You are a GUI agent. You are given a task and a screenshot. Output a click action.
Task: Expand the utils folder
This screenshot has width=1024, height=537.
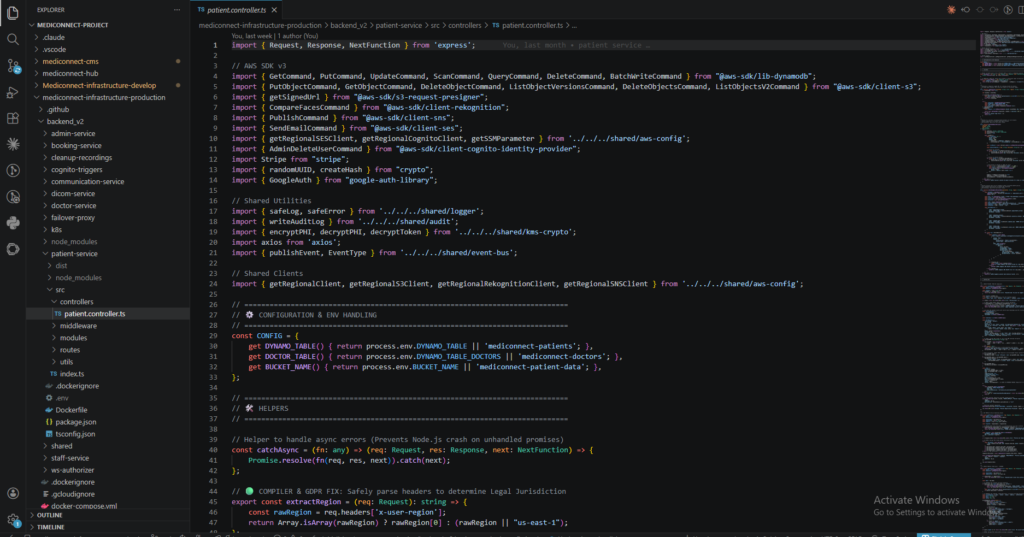click(x=108, y=362)
